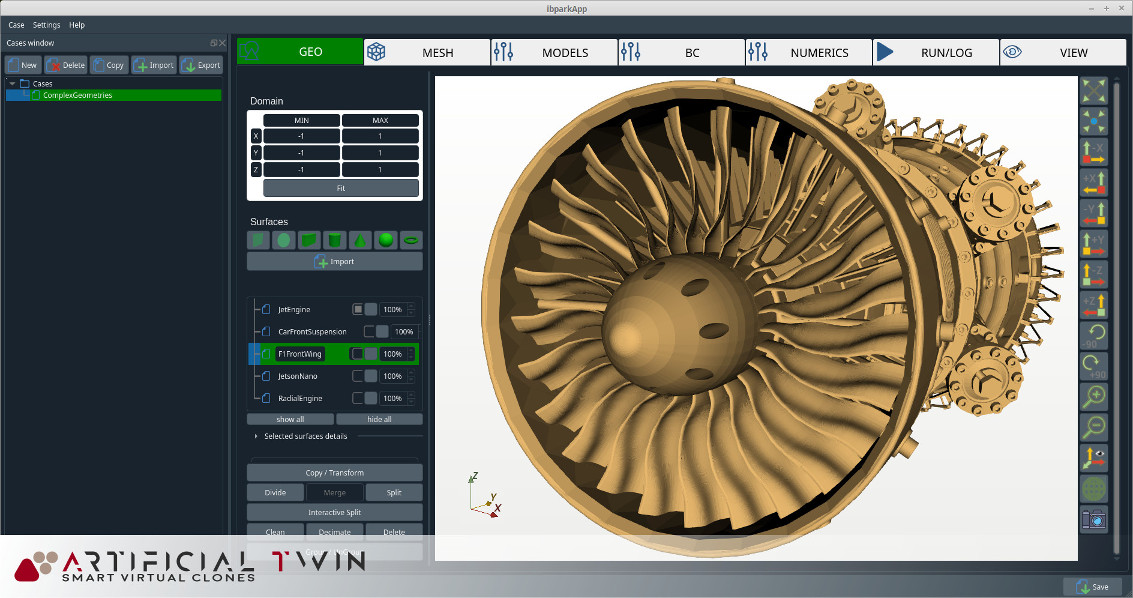1133x598 pixels.
Task: Set the view to the +Z direction
Action: tap(1094, 306)
